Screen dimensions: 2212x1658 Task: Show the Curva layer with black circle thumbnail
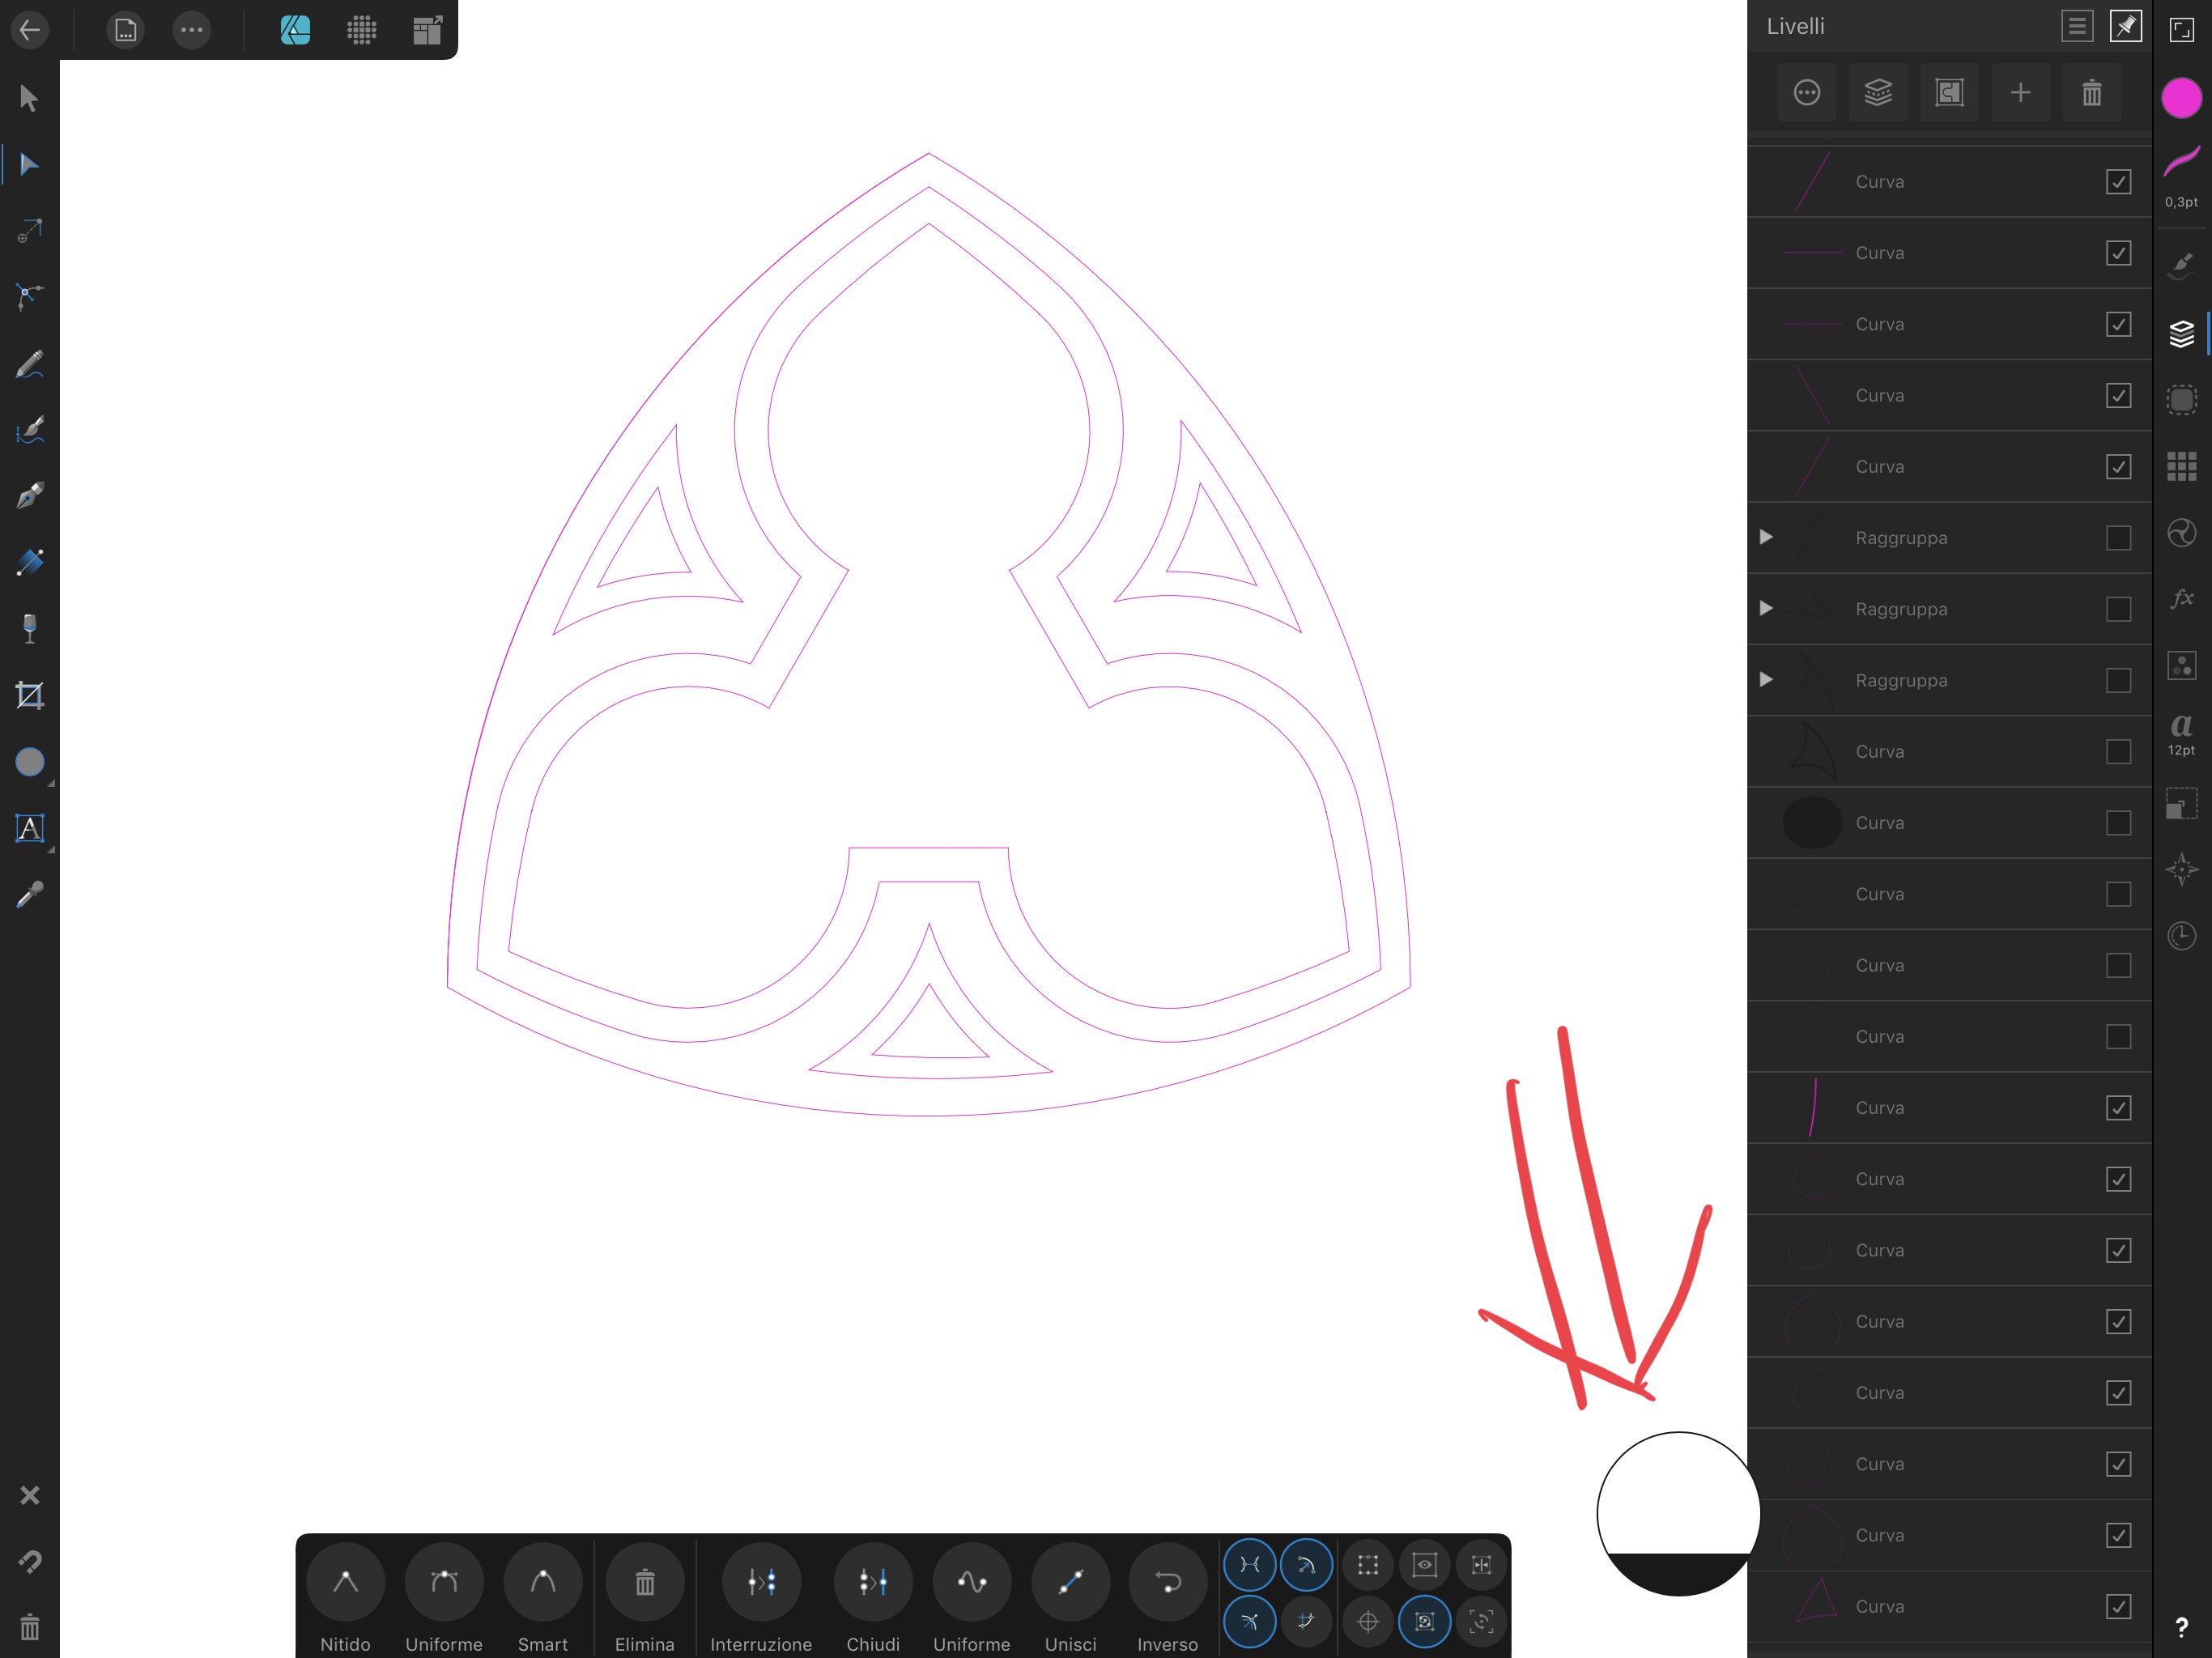(x=2118, y=822)
